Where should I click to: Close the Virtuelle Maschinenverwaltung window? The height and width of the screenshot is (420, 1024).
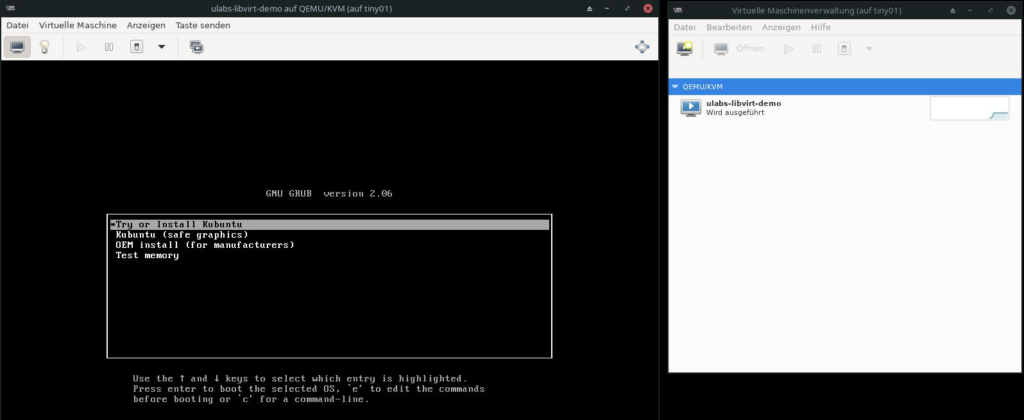pyautogui.click(x=1012, y=10)
